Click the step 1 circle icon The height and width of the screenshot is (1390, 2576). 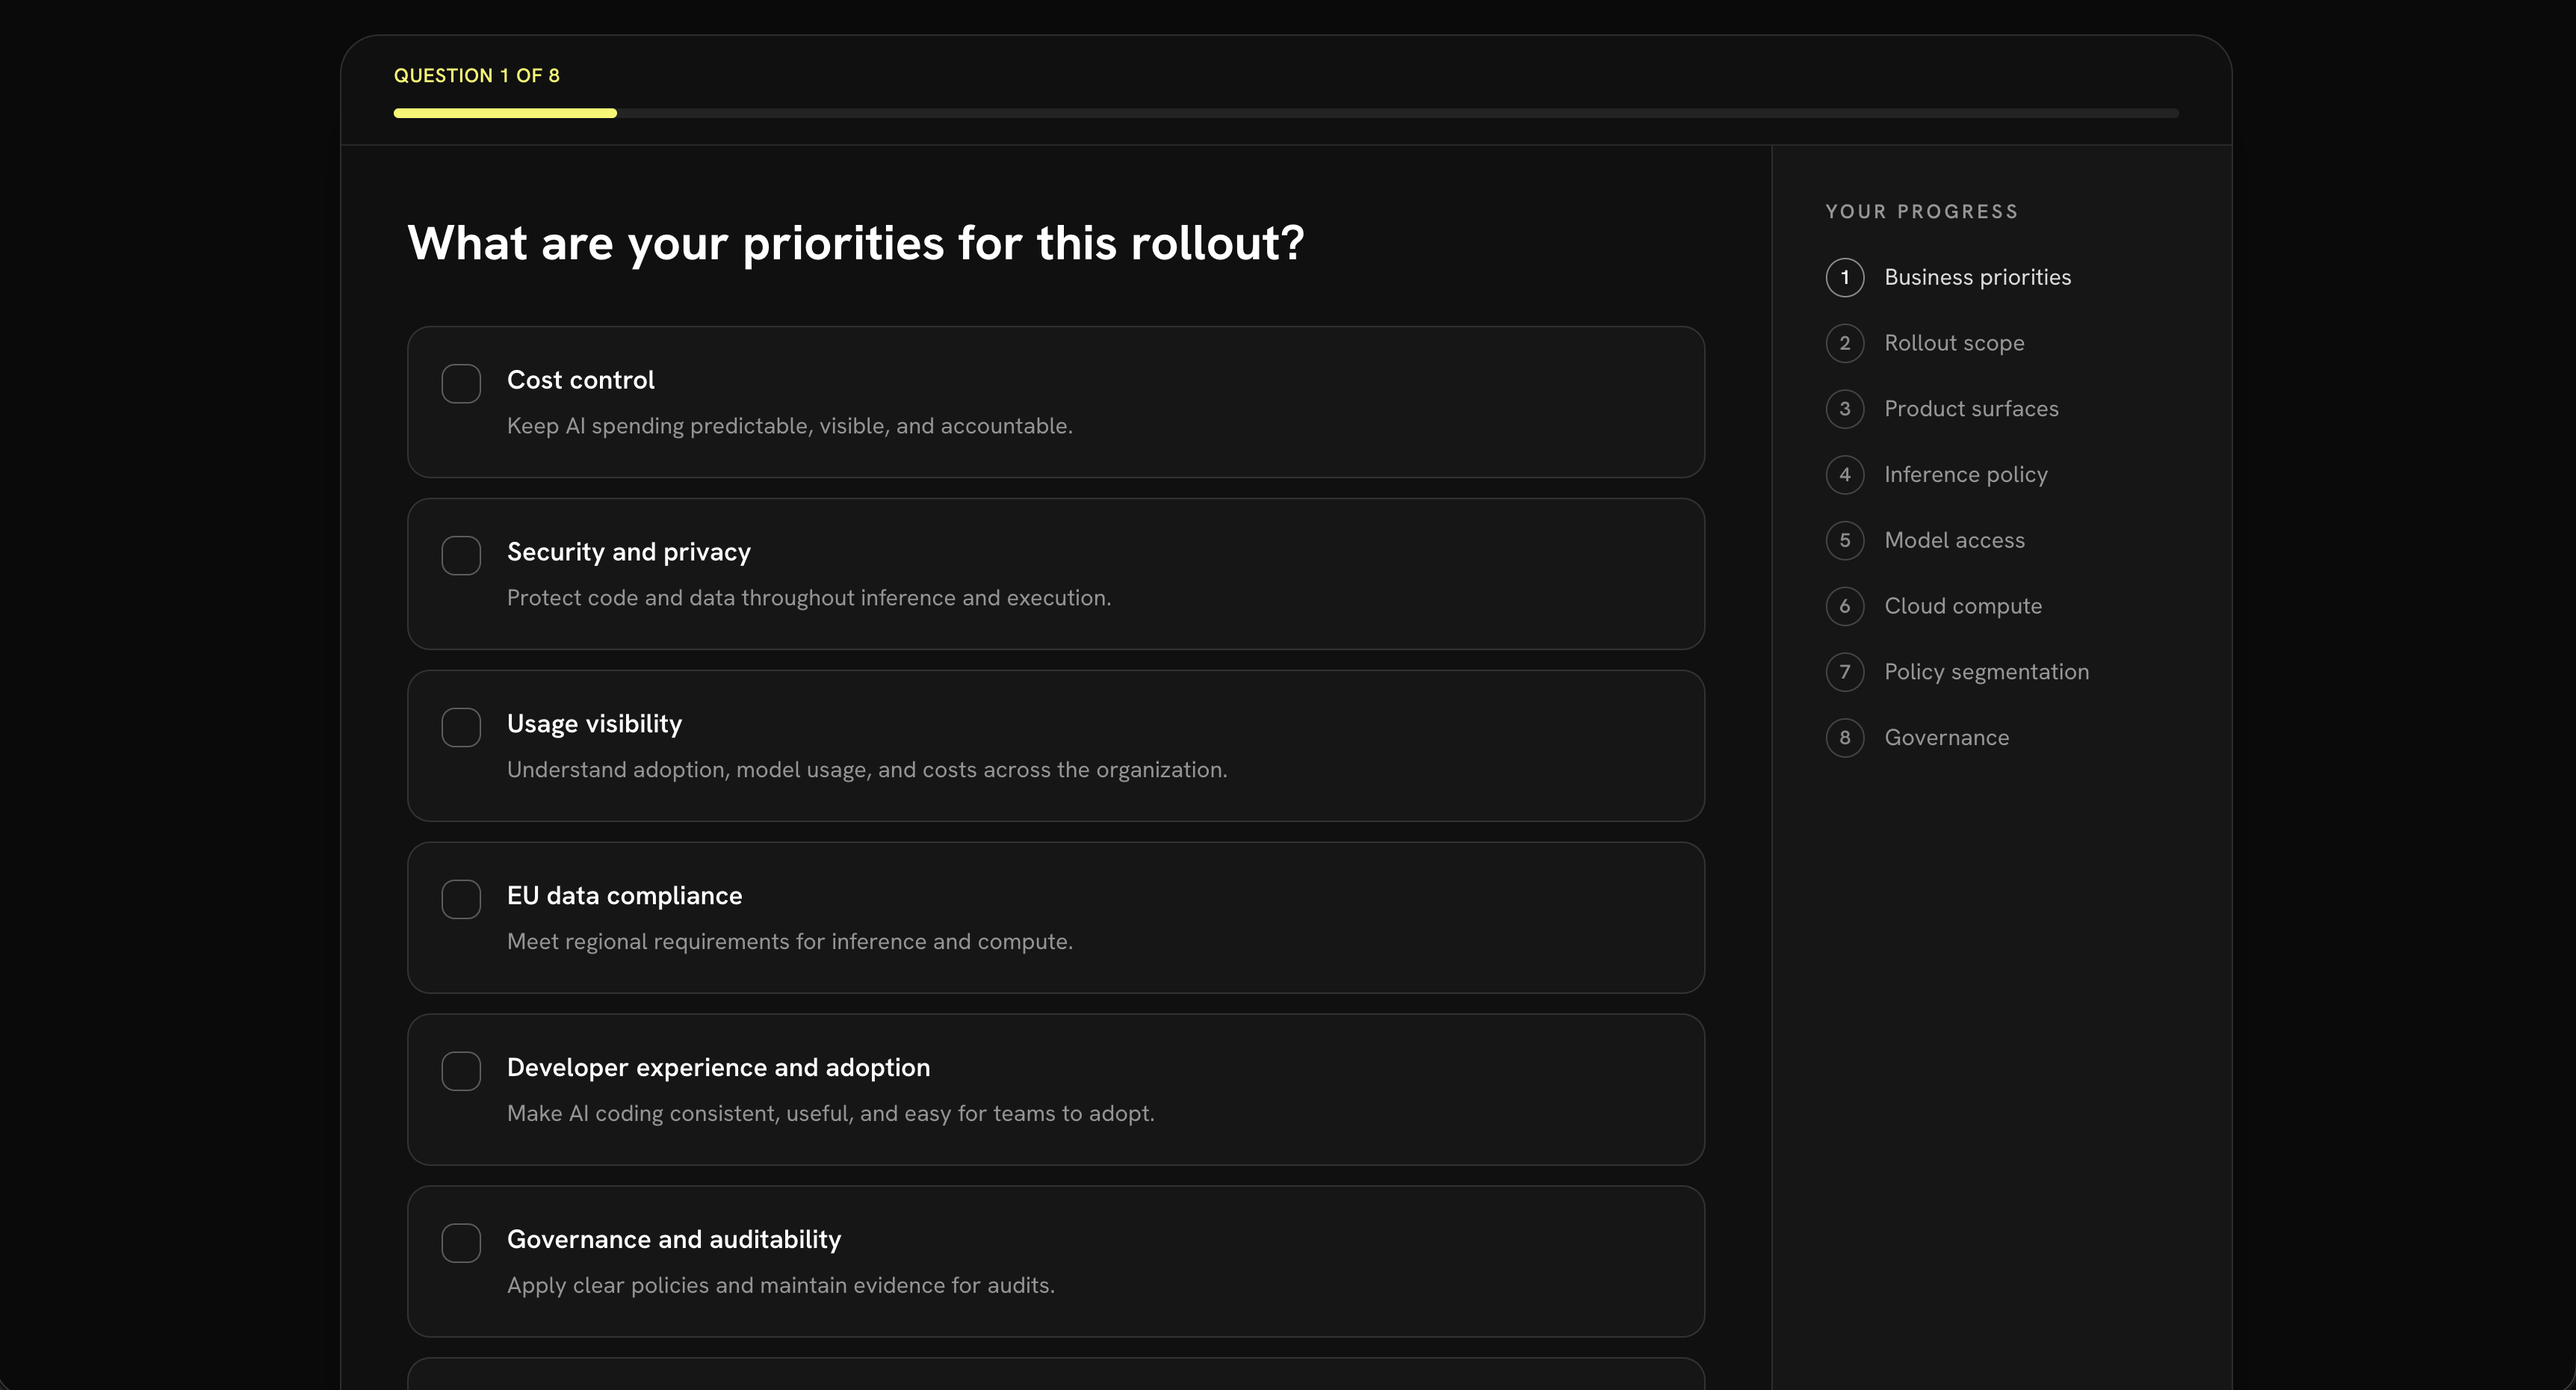coord(1844,277)
